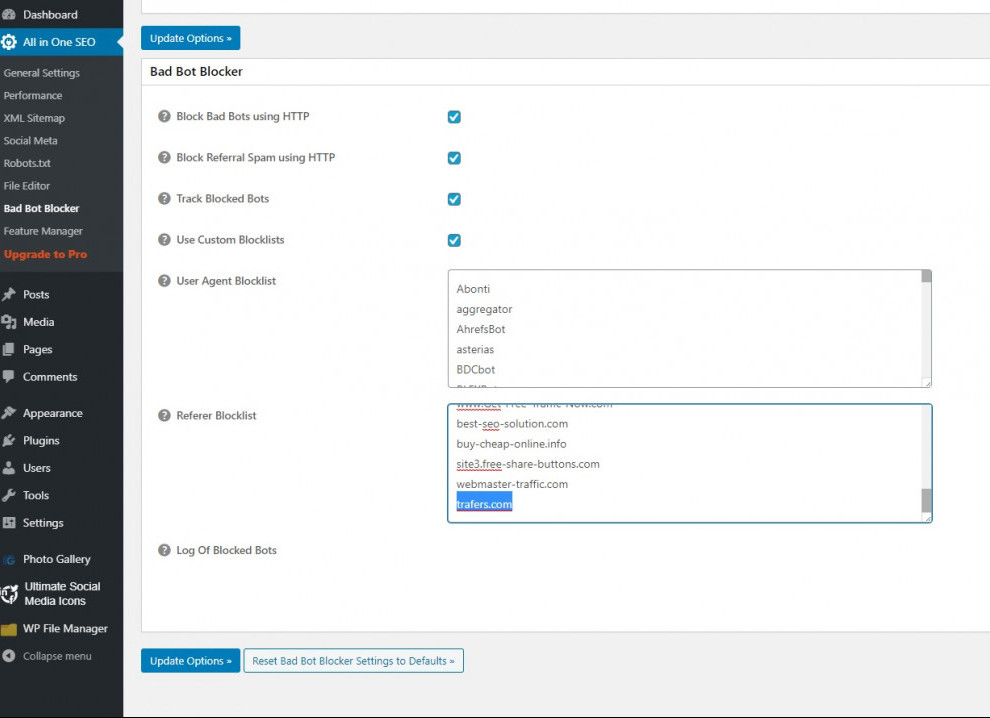Image resolution: width=990 pixels, height=718 pixels.
Task: Click the Upgrade to Pro link
Action: click(x=45, y=254)
